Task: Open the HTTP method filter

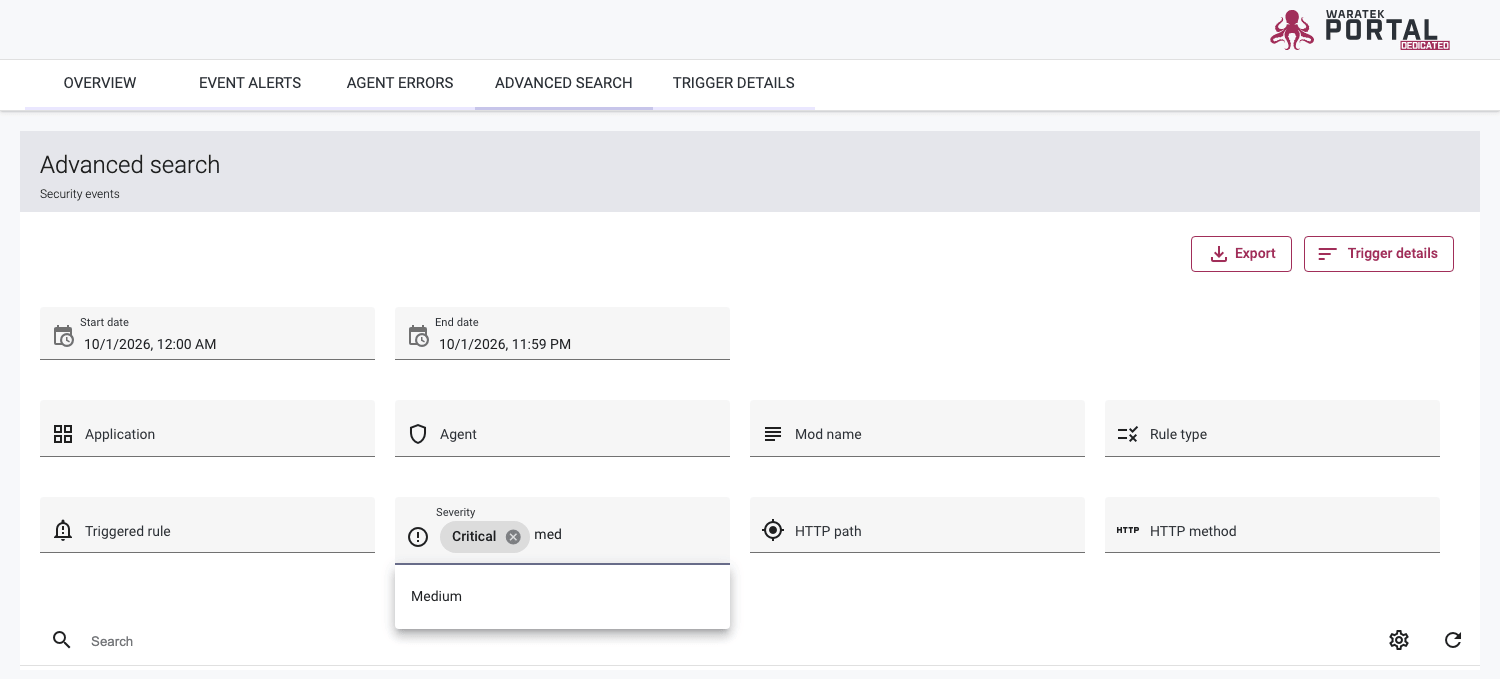Action: point(1272,525)
